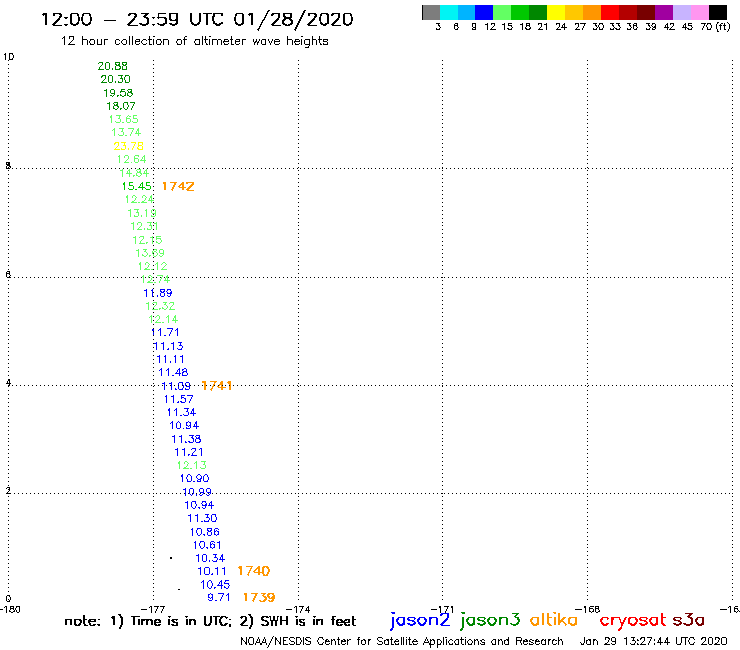Click the gray swatch in the color scale
Viewport: 740px width, 650px height.
431,12
